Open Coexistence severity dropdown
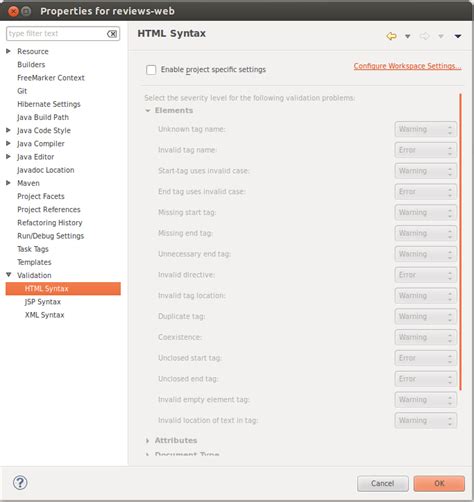This screenshot has width=474, height=502. click(426, 337)
